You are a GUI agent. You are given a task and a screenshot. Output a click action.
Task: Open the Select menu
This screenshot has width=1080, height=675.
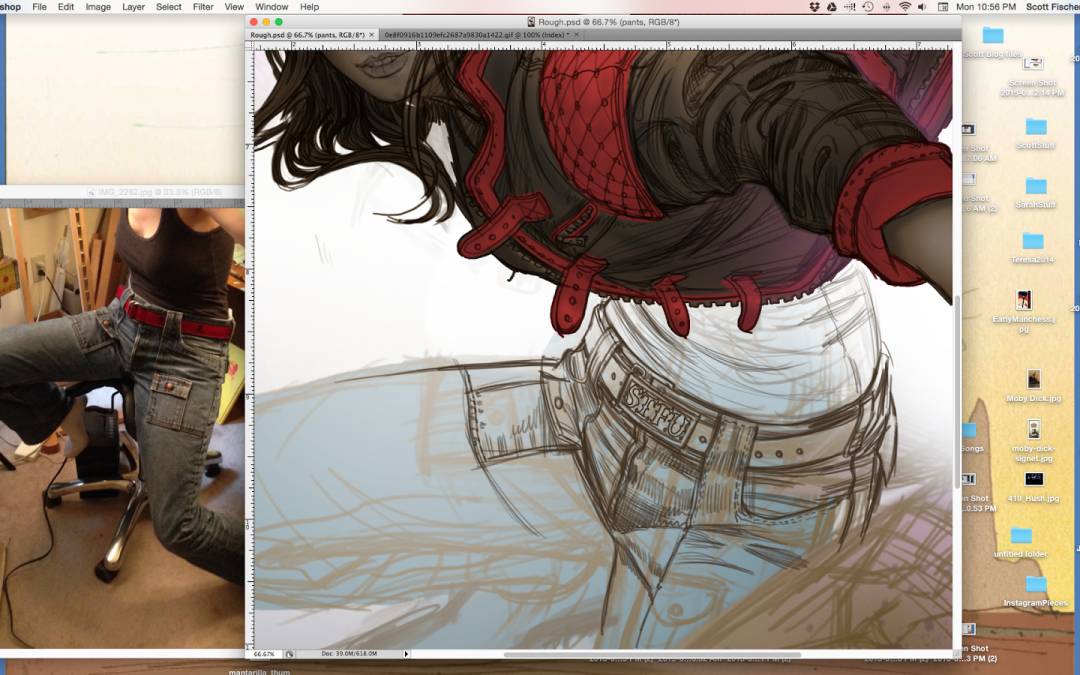coord(169,7)
